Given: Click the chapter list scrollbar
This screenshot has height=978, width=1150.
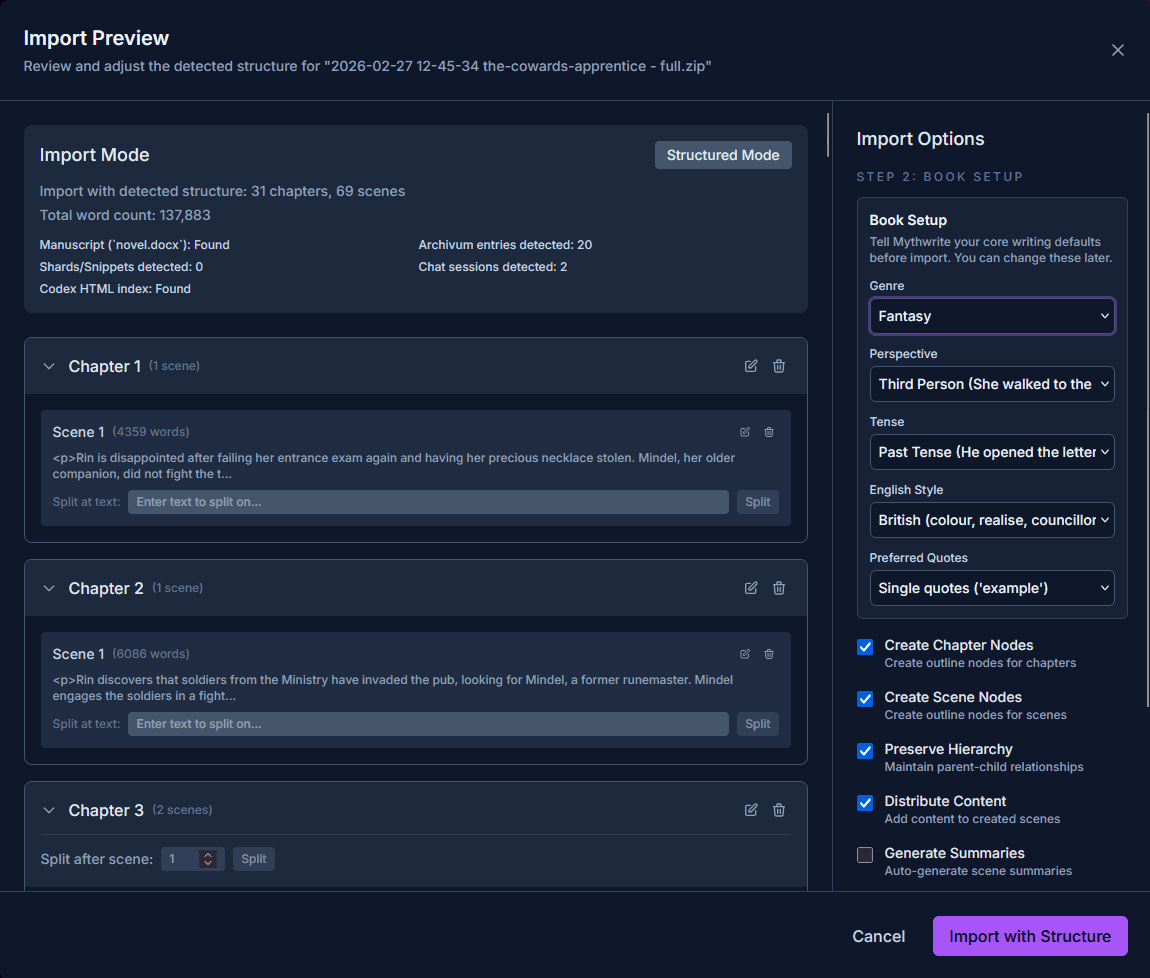Looking at the screenshot, I should pos(828,134).
